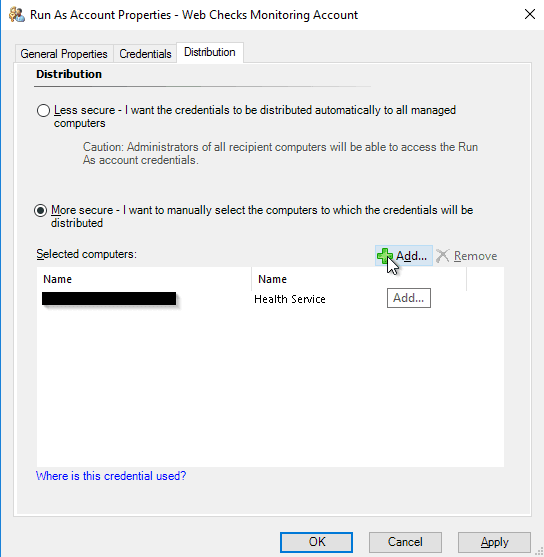Open the Credentials tab
This screenshot has width=544, height=557.
point(145,54)
